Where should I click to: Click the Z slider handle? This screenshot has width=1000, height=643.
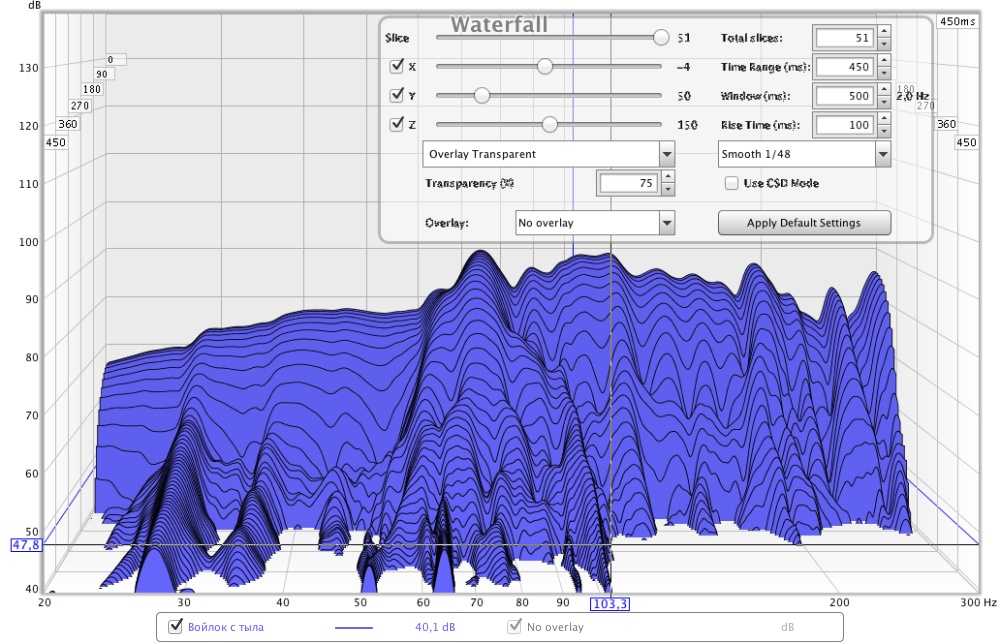[x=549, y=125]
